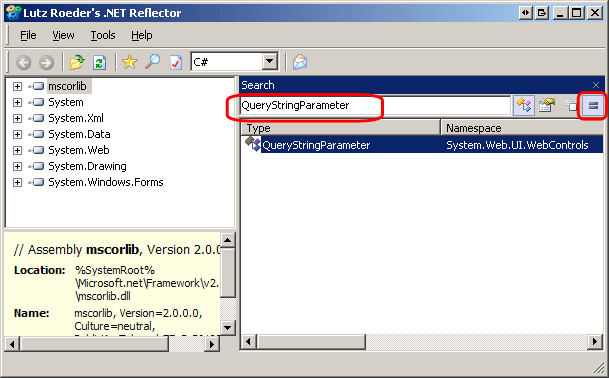
Task: Expand the System.Xml tree node
Action: tap(17, 118)
